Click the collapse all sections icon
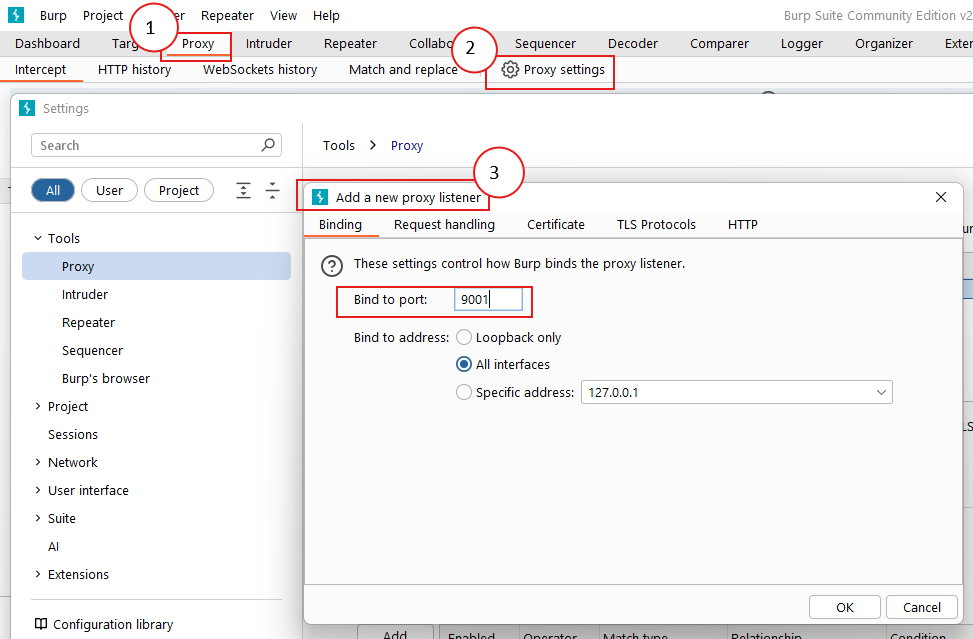The height and width of the screenshot is (639, 973). pos(272,190)
